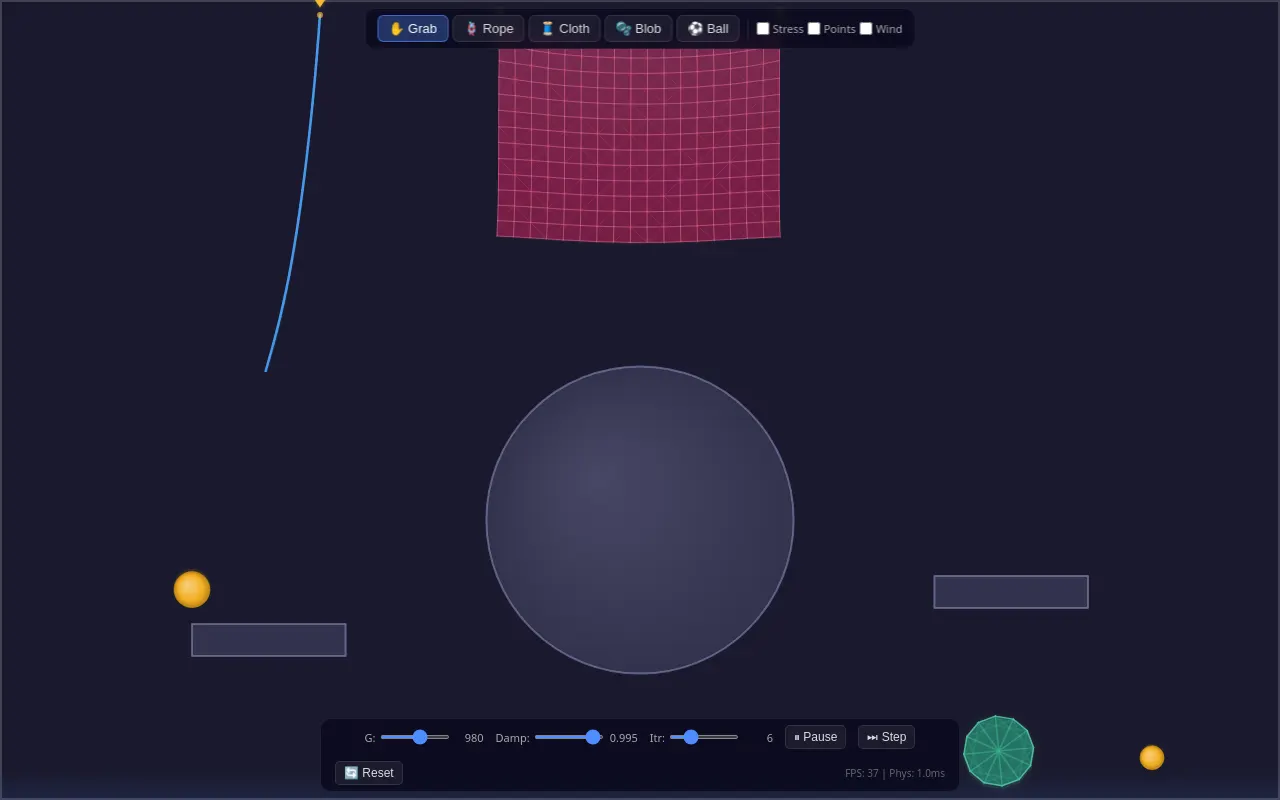Click the green blob polygon

[998, 751]
